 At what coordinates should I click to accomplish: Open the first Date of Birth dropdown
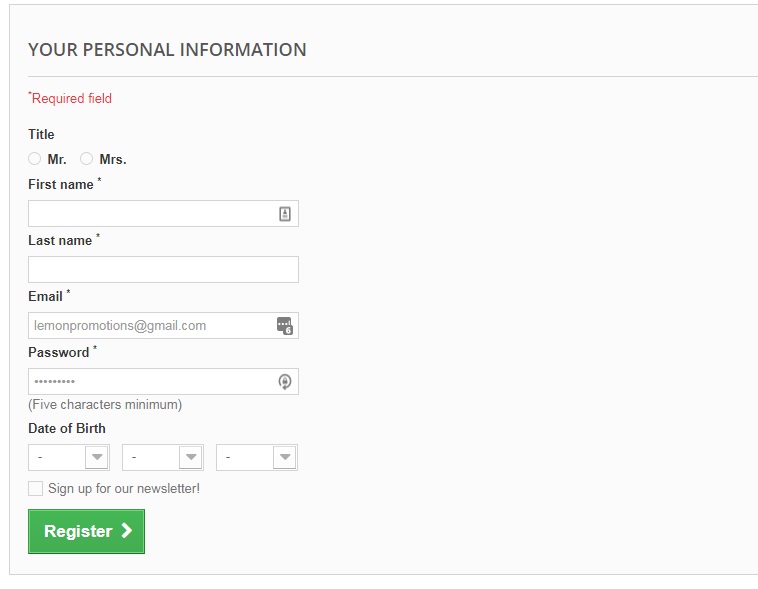68,458
